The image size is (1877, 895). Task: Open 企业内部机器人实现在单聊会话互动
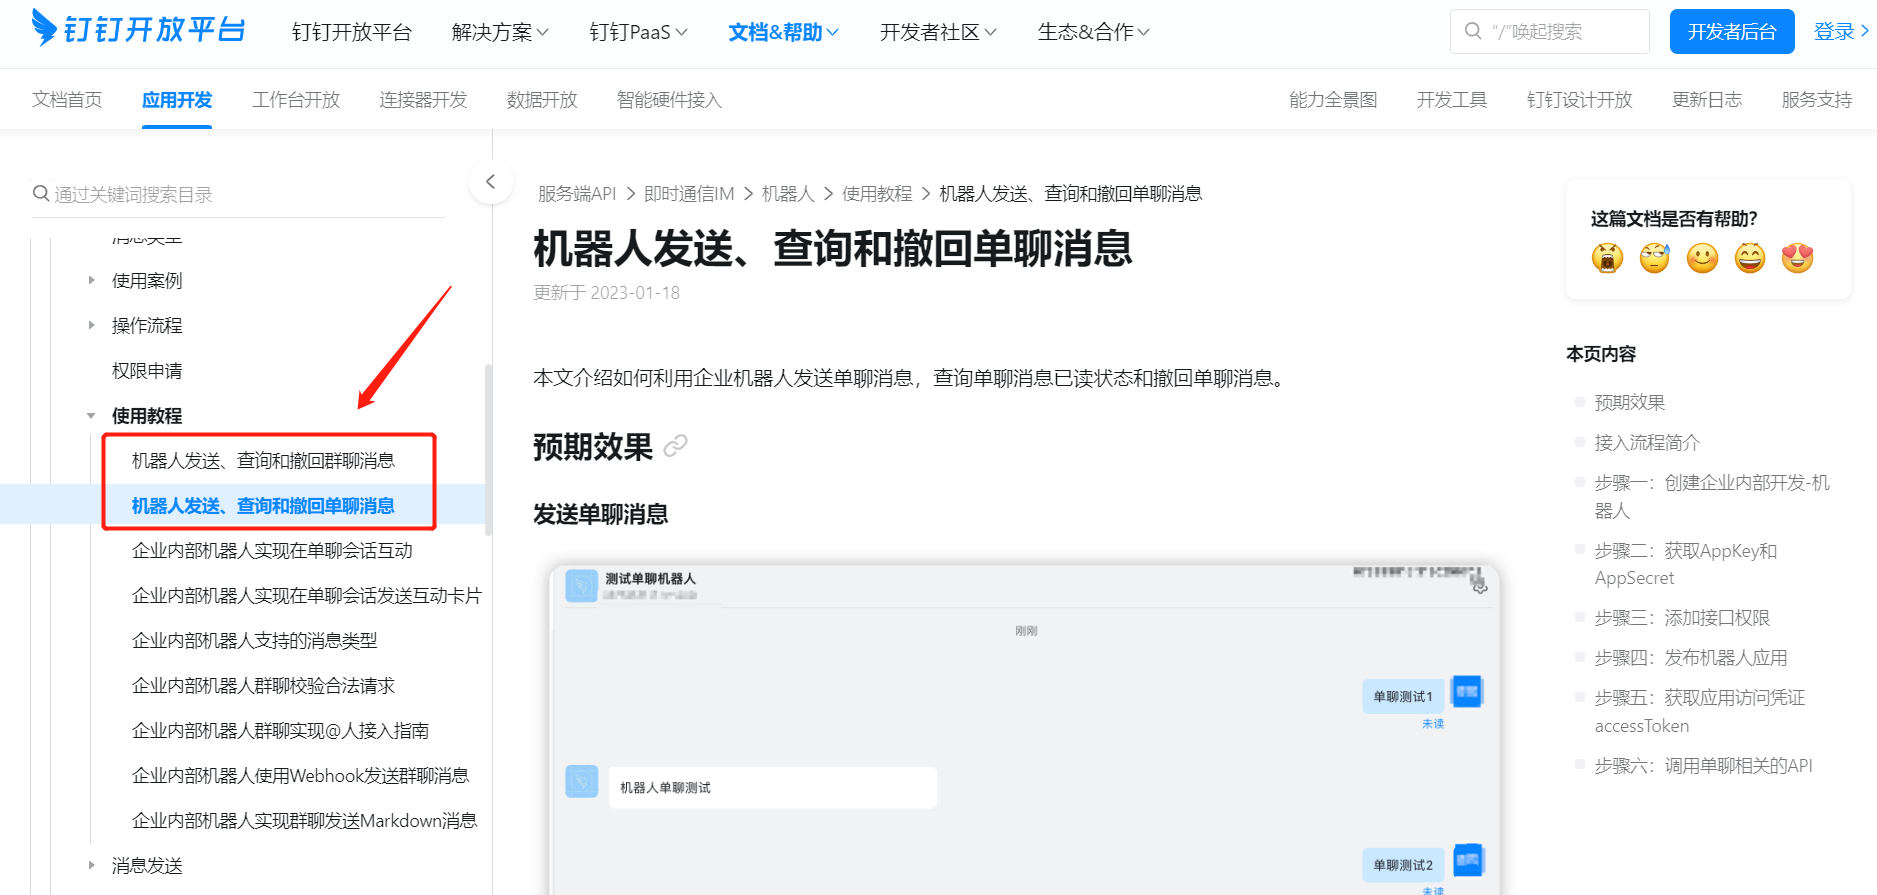click(272, 550)
